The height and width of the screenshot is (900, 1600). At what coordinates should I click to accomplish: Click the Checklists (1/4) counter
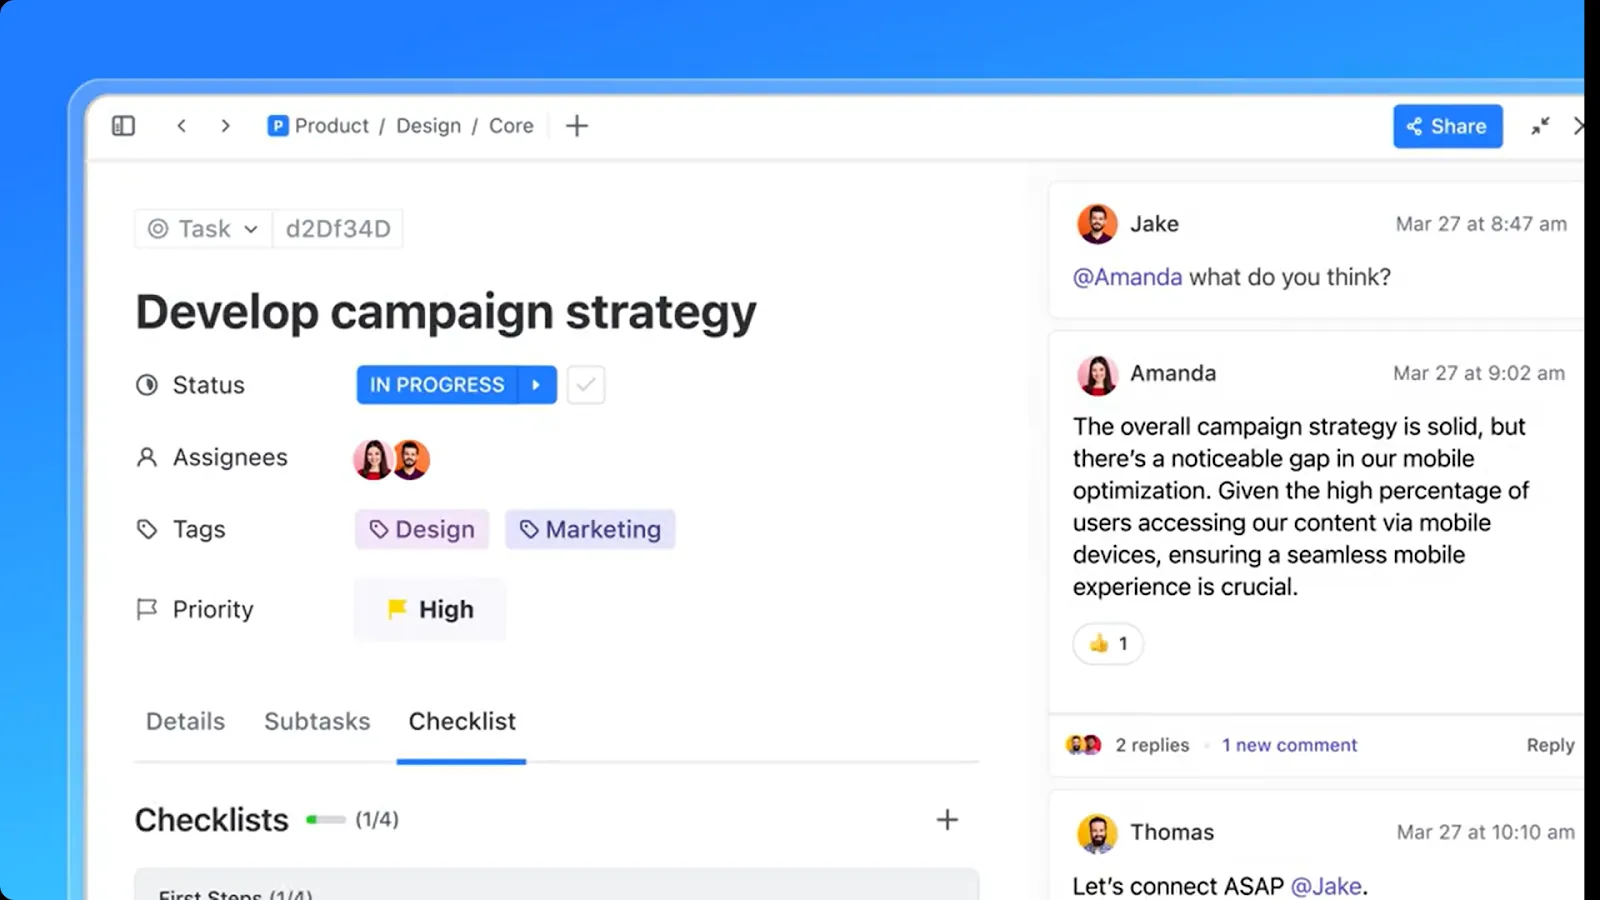[377, 820]
